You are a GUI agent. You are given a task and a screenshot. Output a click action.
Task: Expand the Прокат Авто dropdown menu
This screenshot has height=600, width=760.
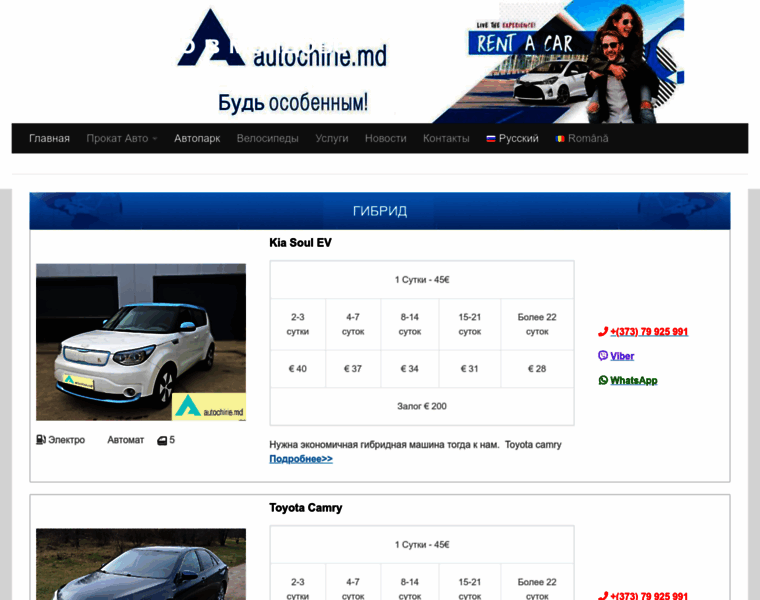122,139
